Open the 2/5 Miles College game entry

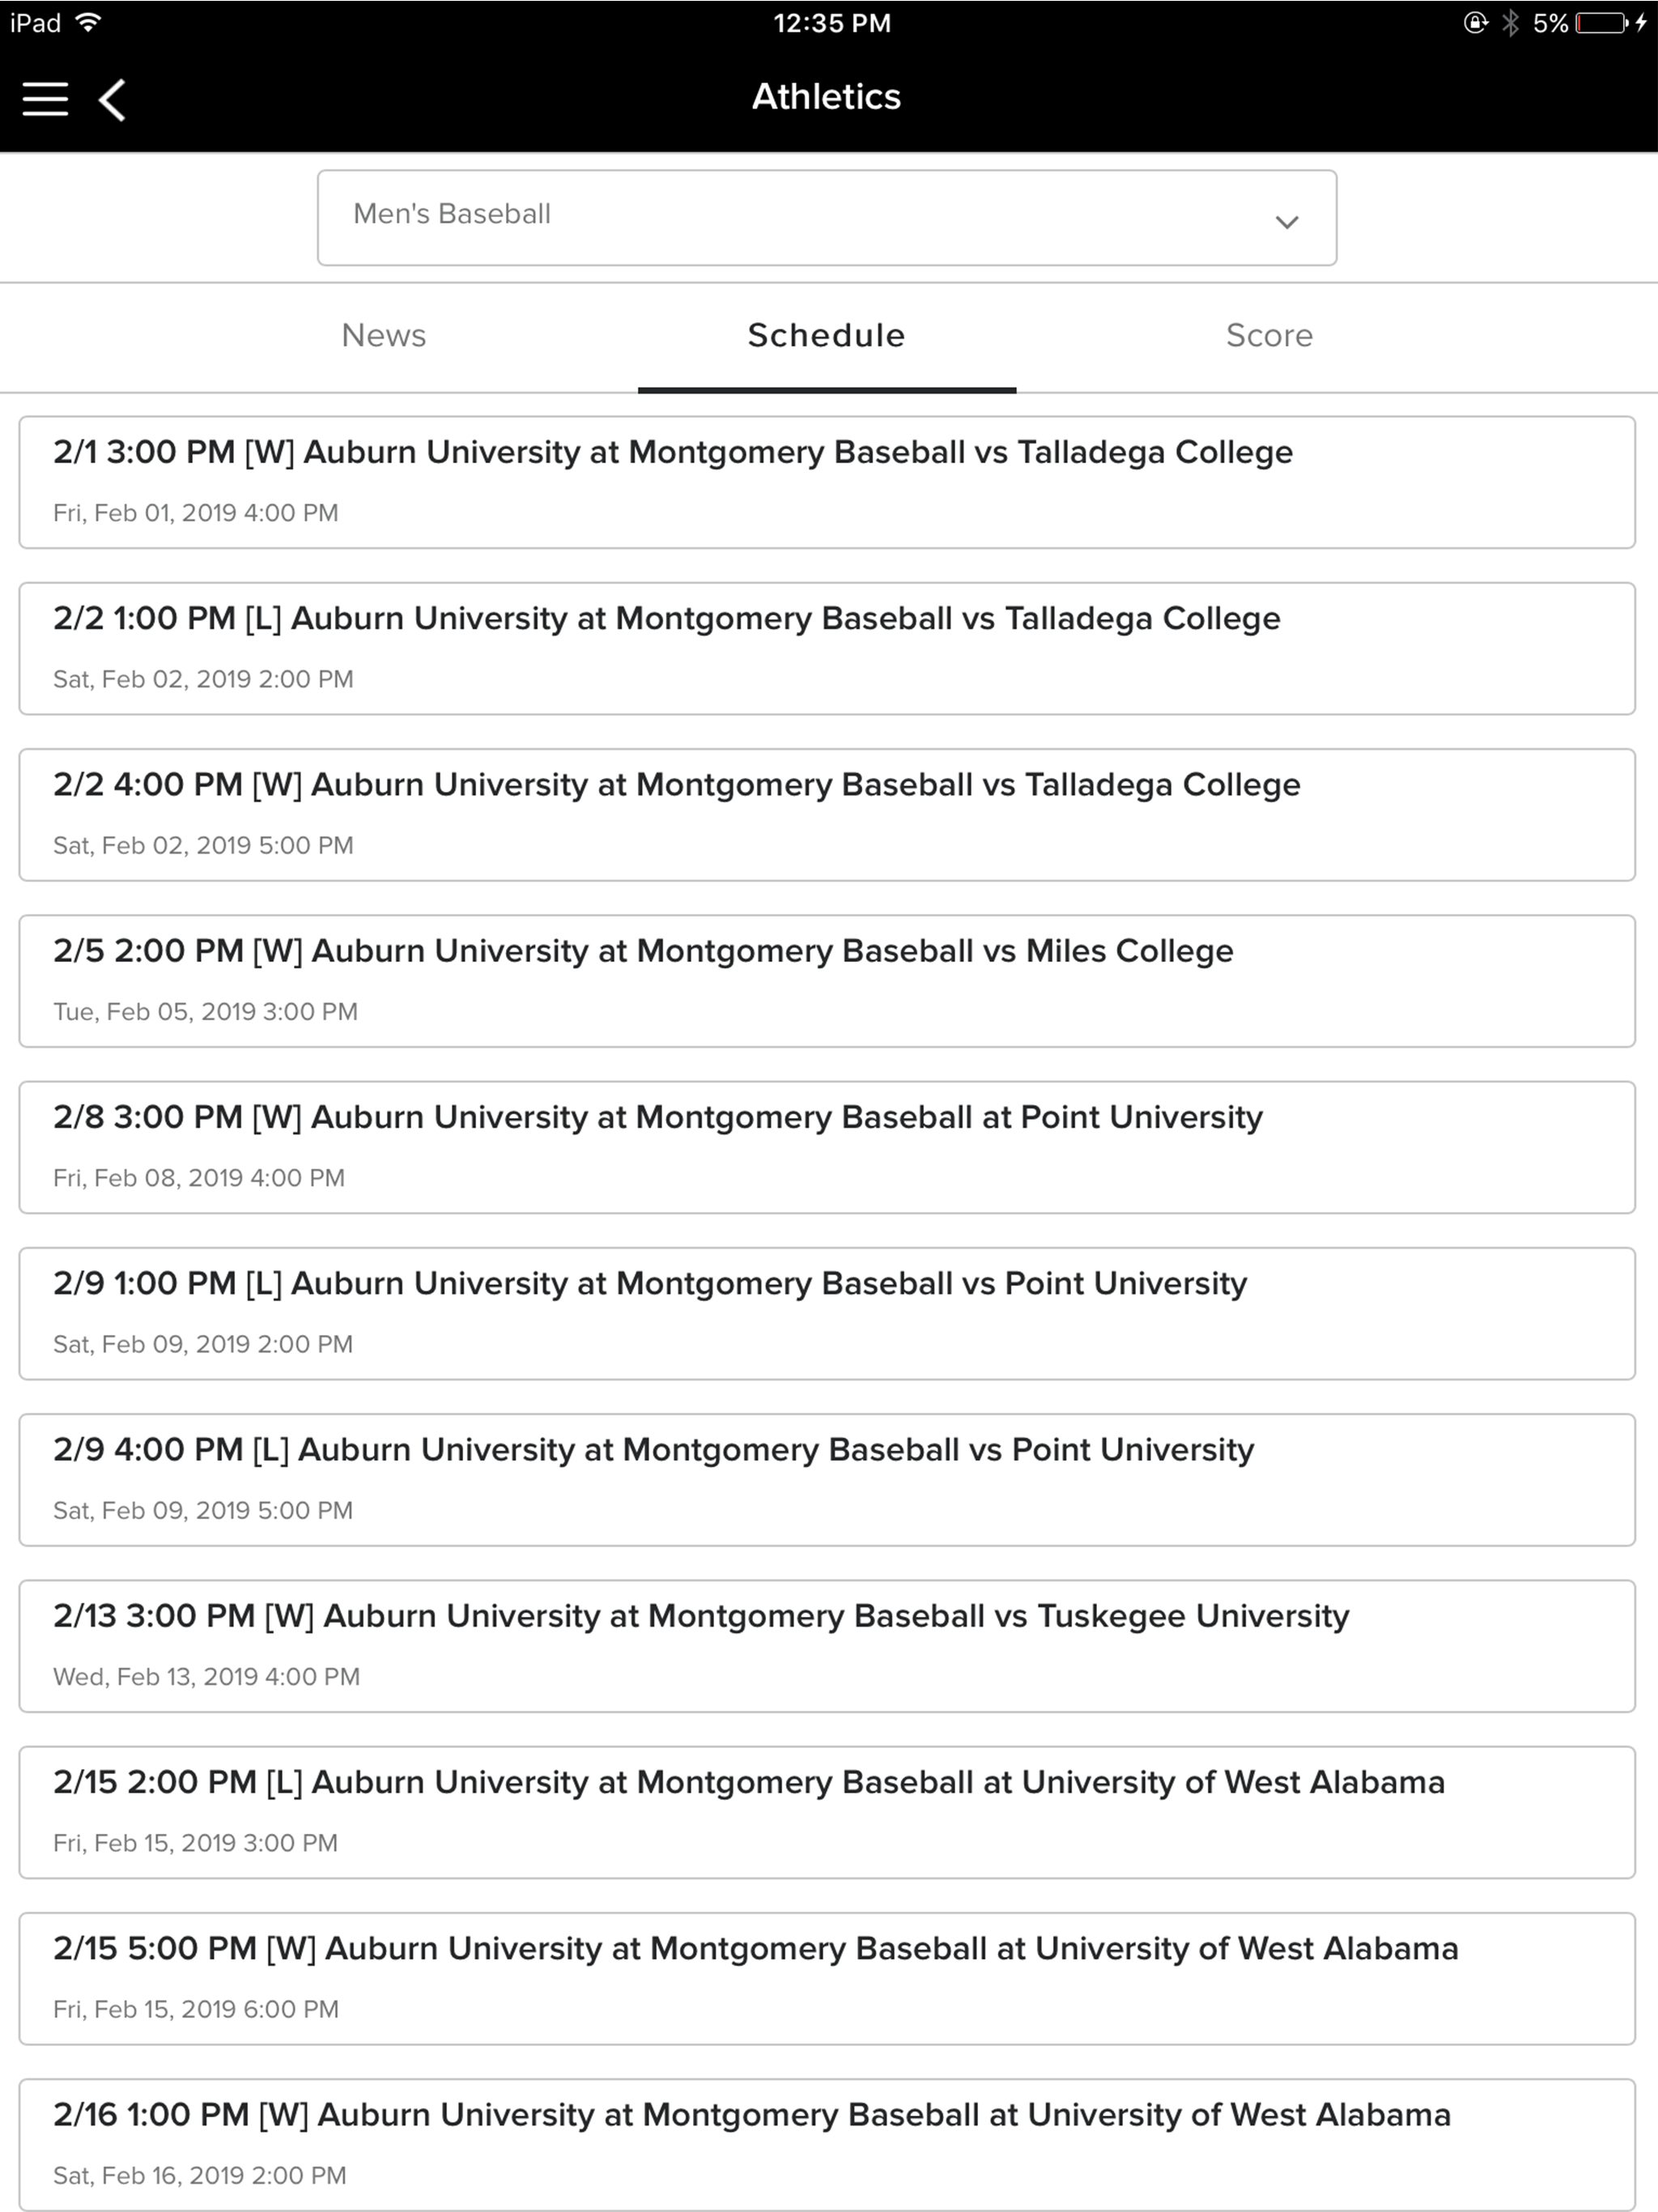827,981
